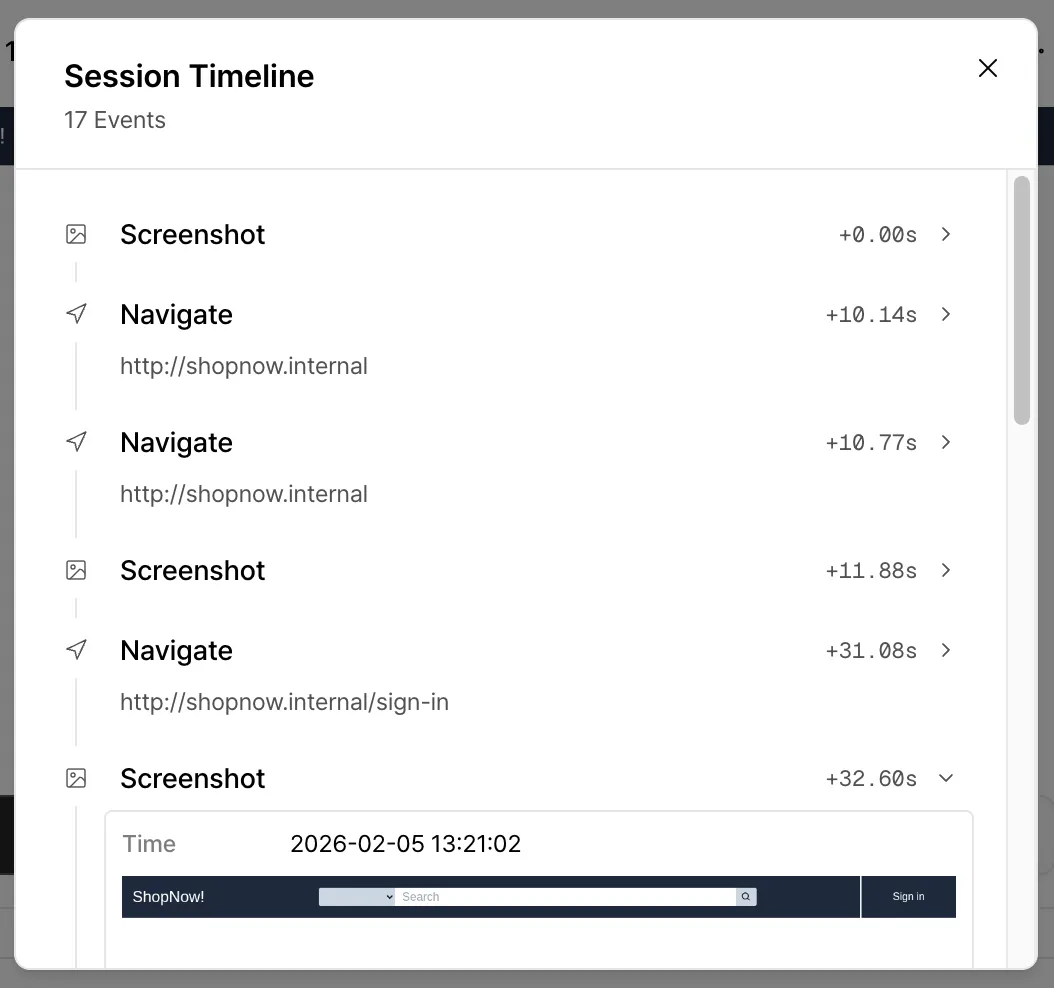
Task: Click the image icon beside the +11.88s Screenshot event
Action: [x=76, y=570]
